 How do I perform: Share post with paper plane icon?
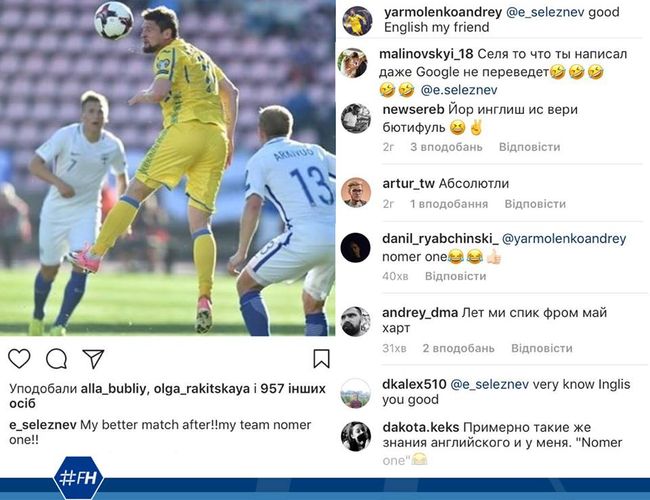point(93,359)
